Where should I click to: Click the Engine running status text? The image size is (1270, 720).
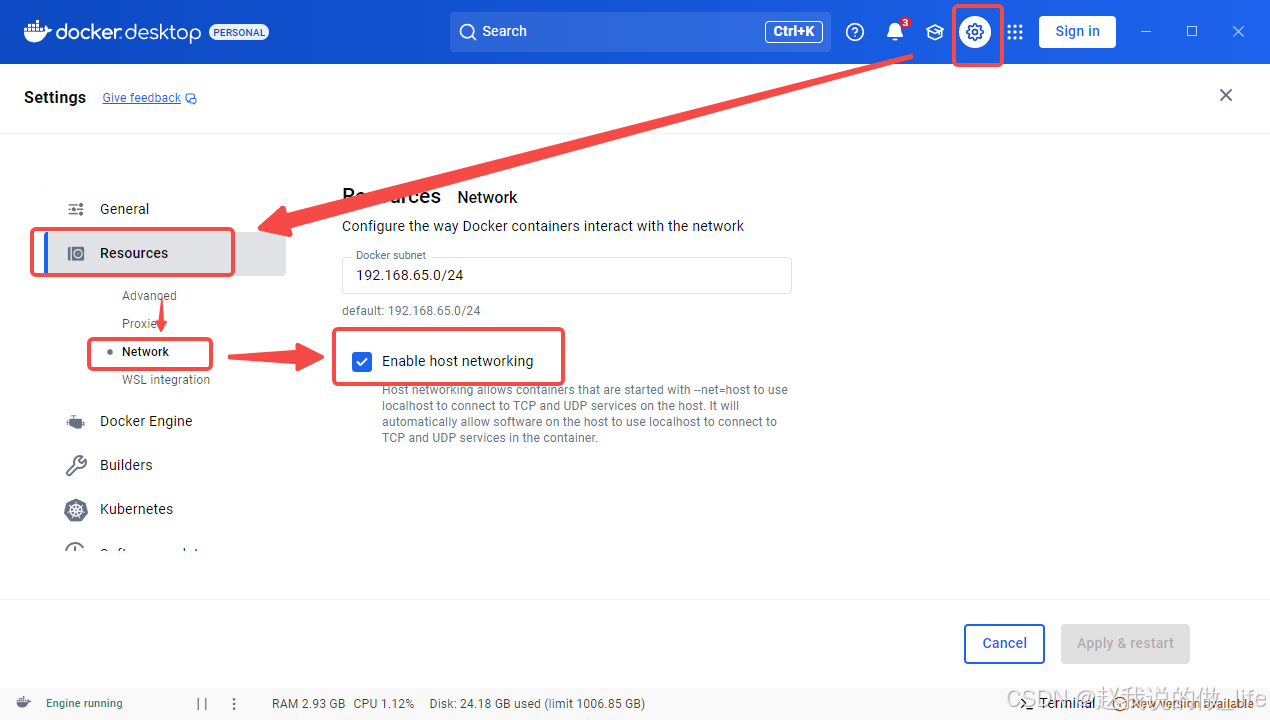click(84, 703)
